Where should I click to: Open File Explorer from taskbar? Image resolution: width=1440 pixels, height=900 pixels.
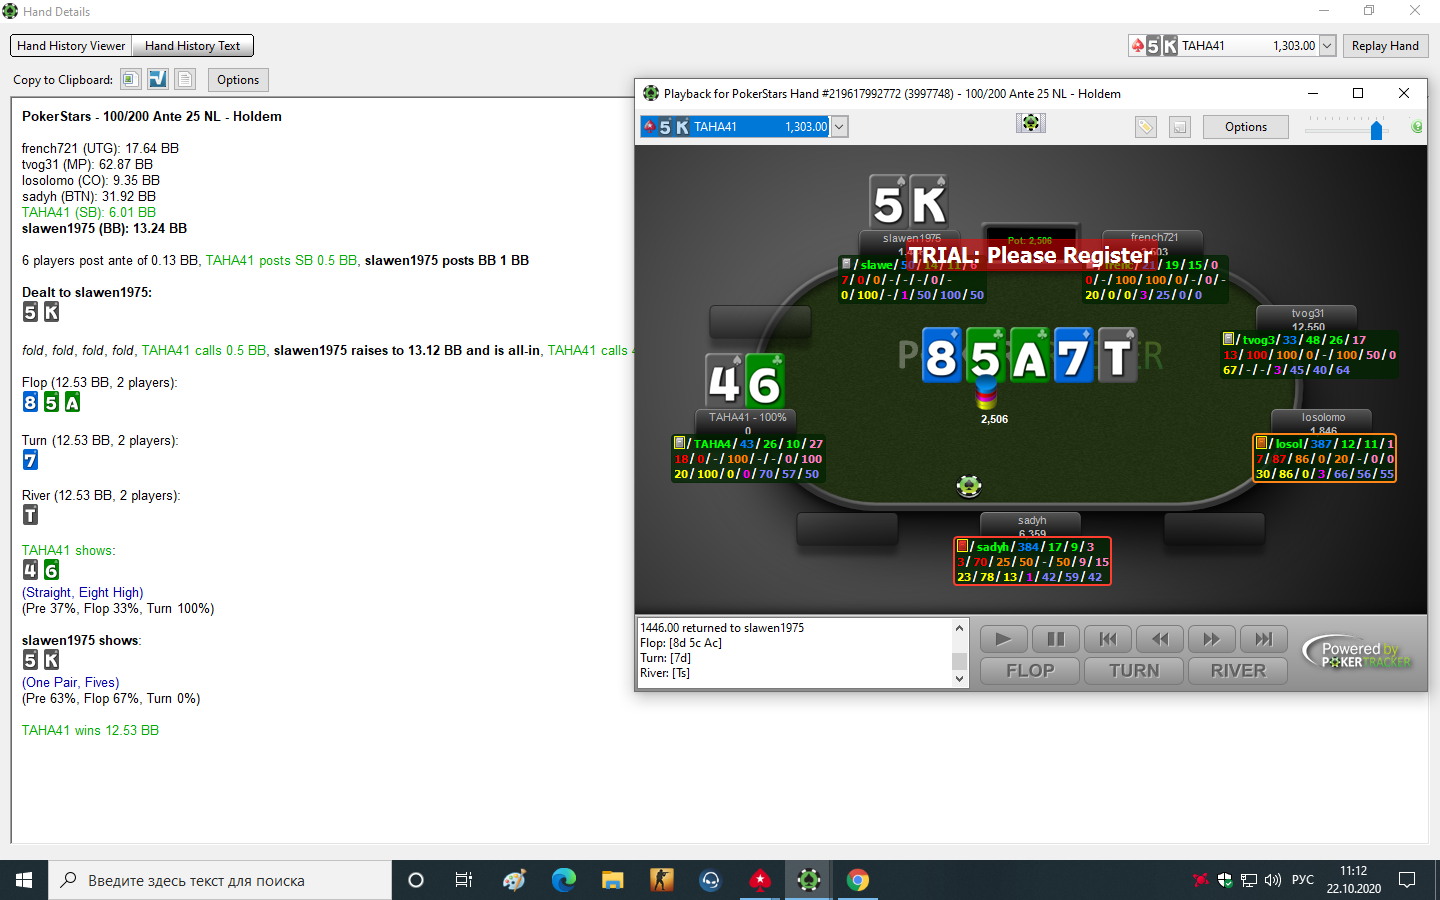(x=612, y=880)
